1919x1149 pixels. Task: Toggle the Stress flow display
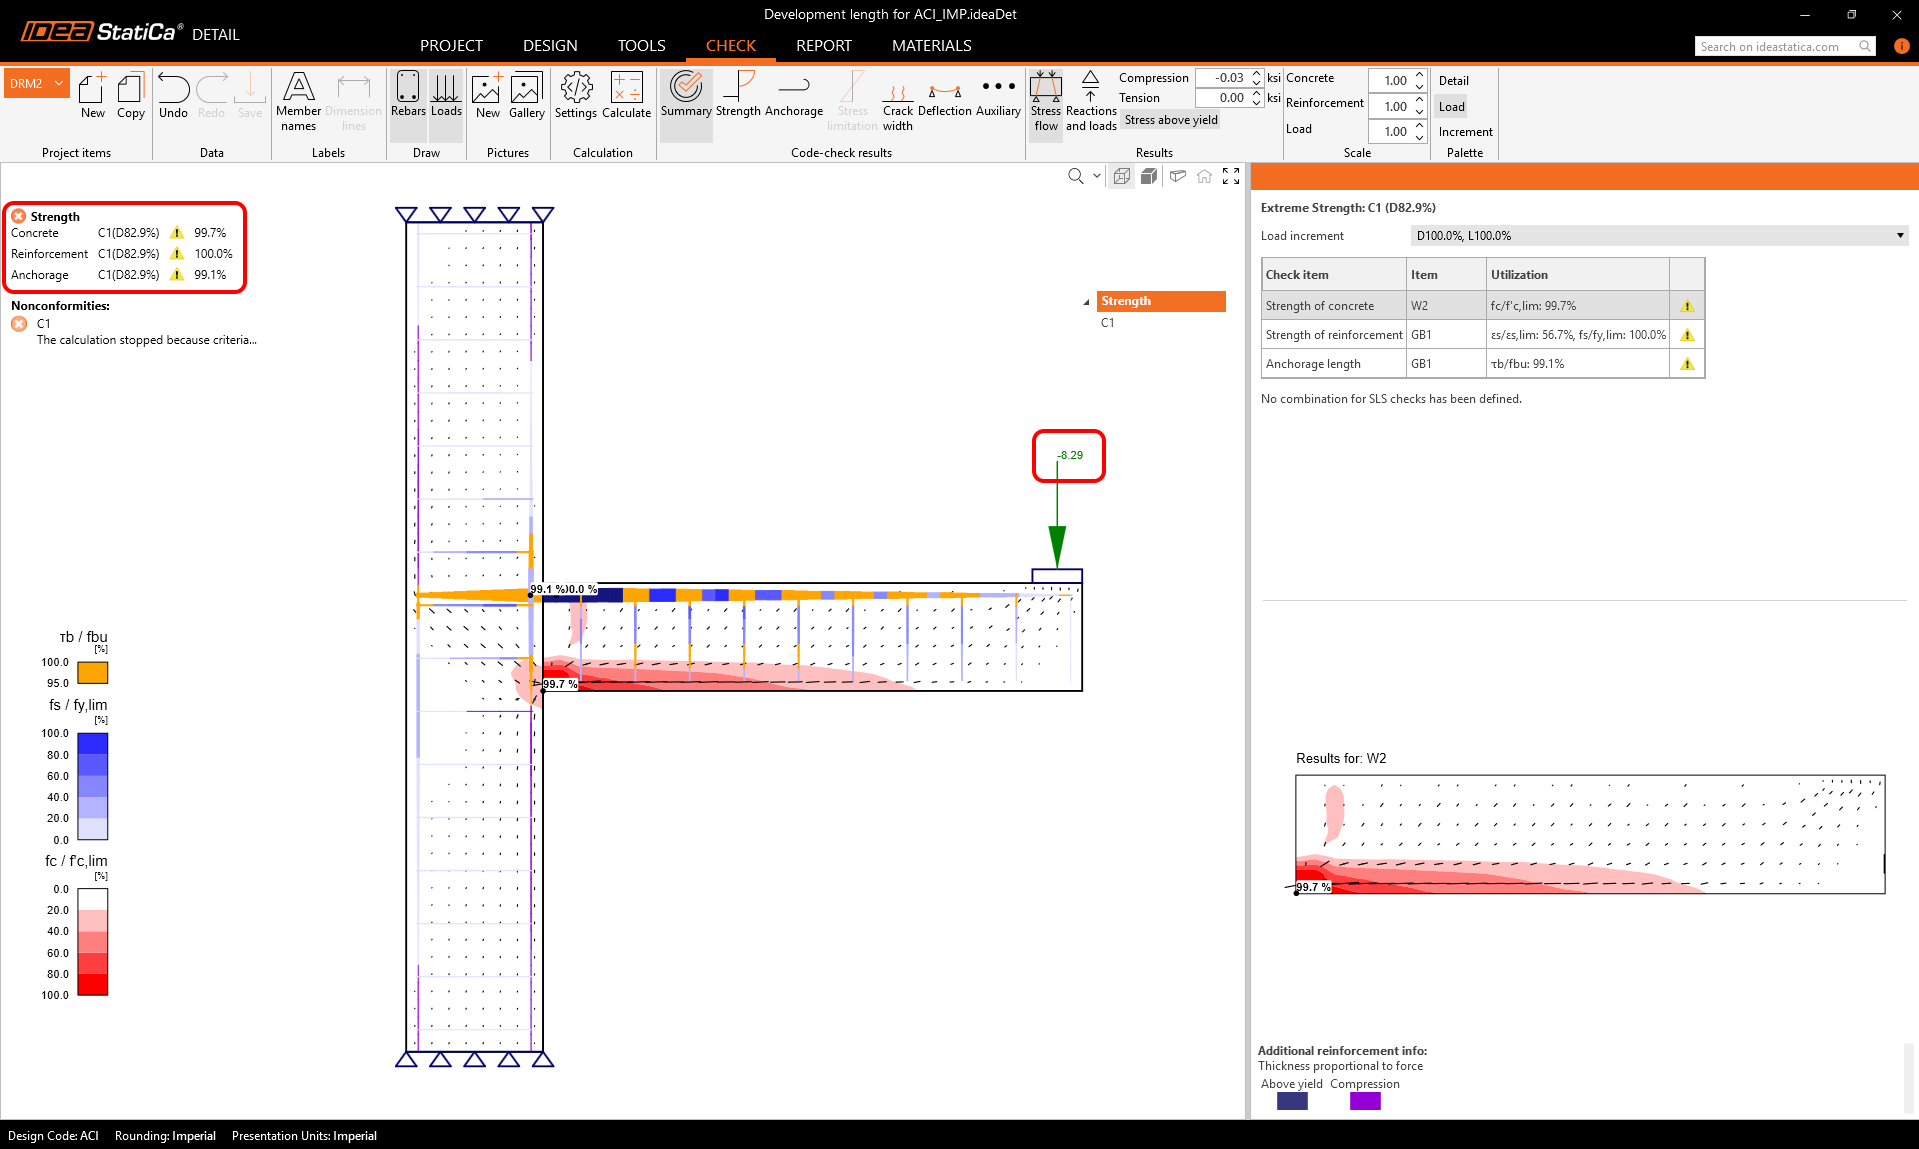(x=1046, y=102)
